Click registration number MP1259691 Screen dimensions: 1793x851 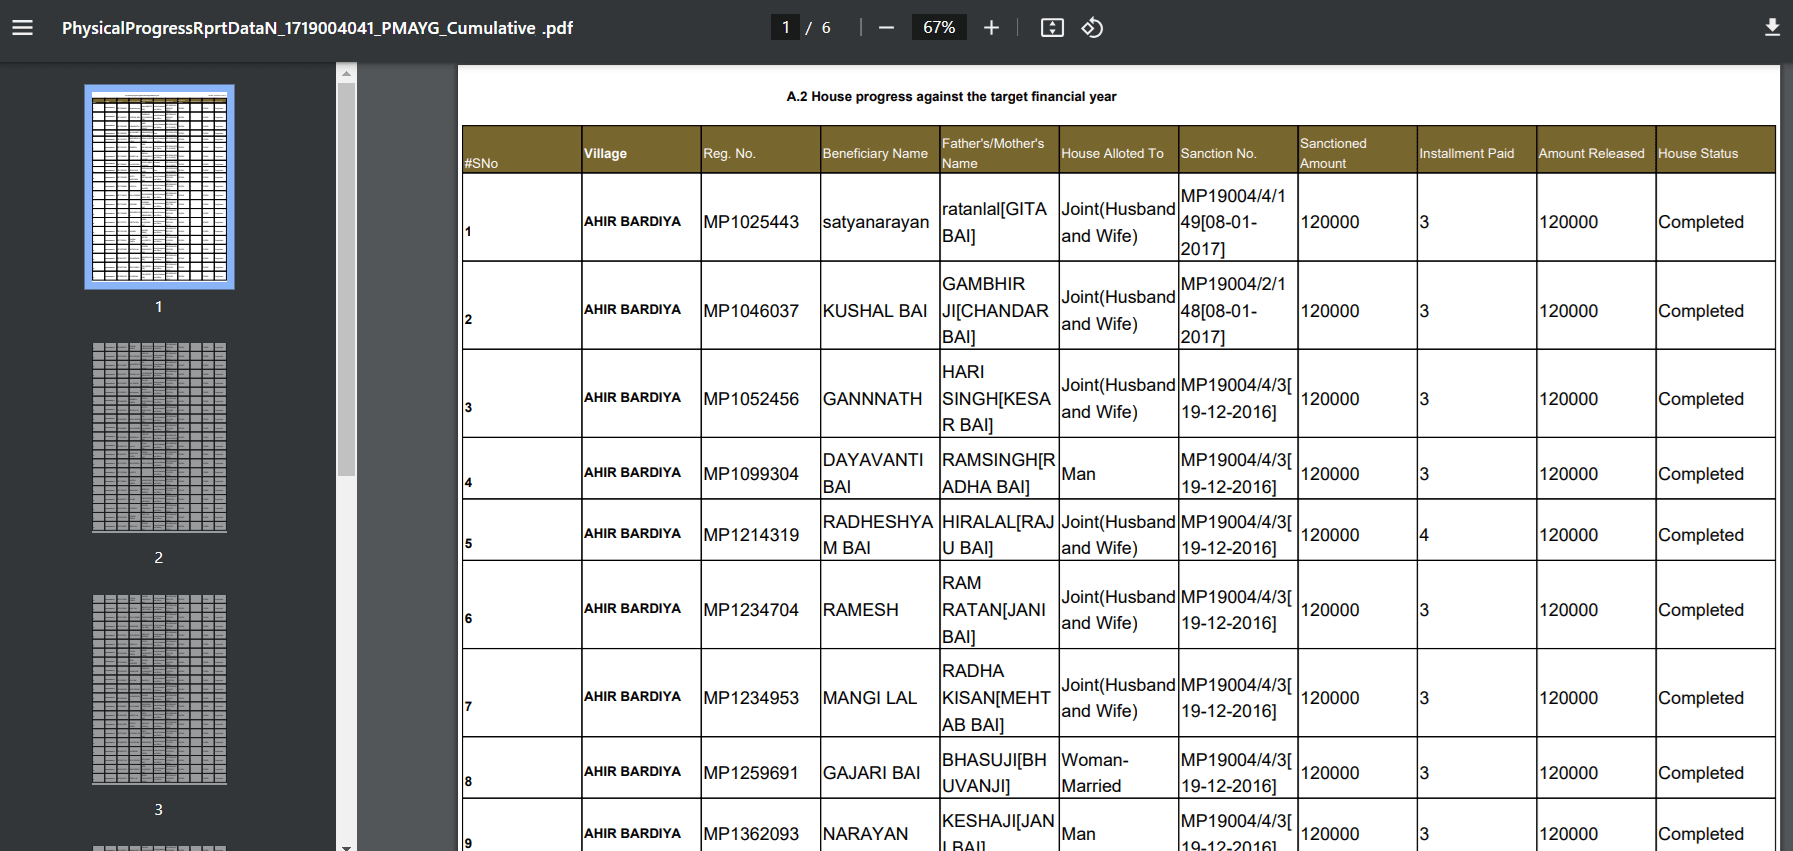click(751, 773)
